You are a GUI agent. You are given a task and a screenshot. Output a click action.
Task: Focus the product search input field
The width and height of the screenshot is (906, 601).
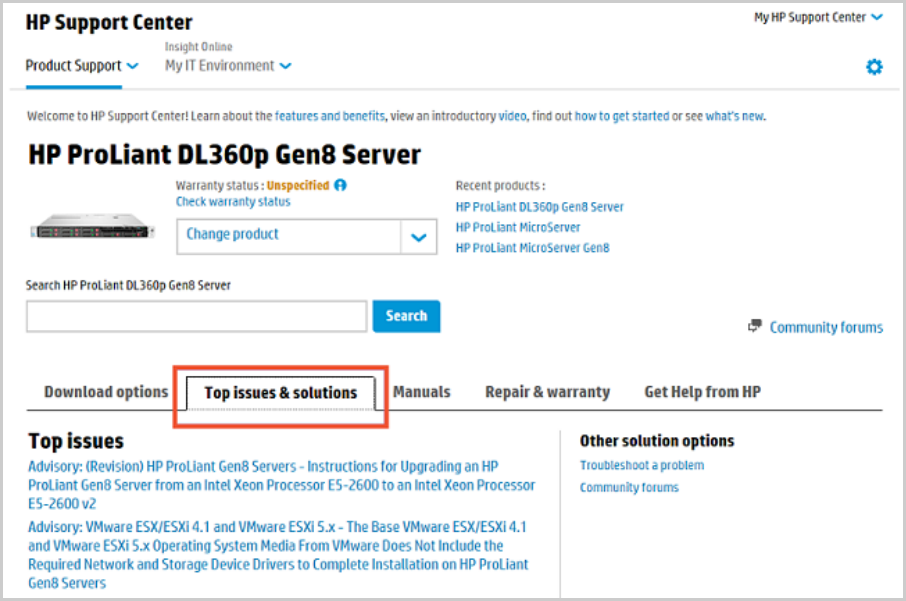point(196,316)
